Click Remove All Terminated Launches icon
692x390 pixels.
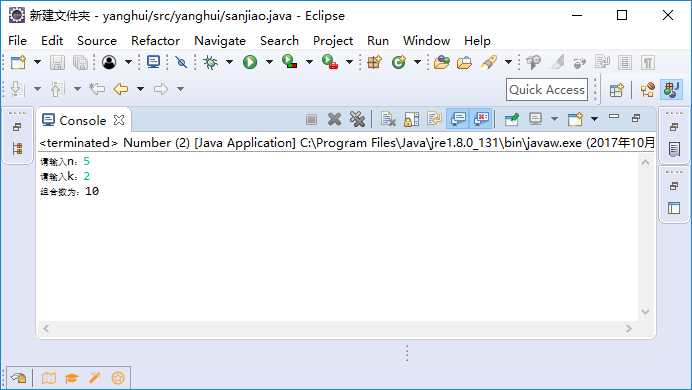[x=357, y=119]
